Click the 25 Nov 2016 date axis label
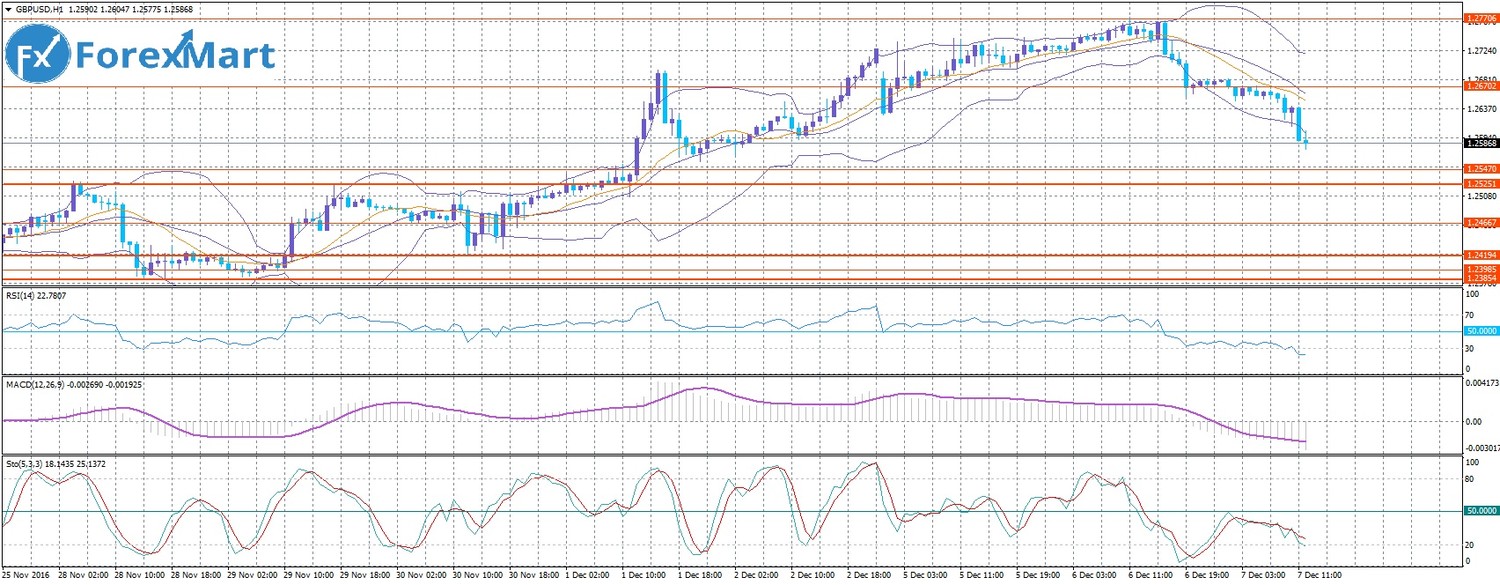Image resolution: width=1500 pixels, height=585 pixels. [27, 578]
